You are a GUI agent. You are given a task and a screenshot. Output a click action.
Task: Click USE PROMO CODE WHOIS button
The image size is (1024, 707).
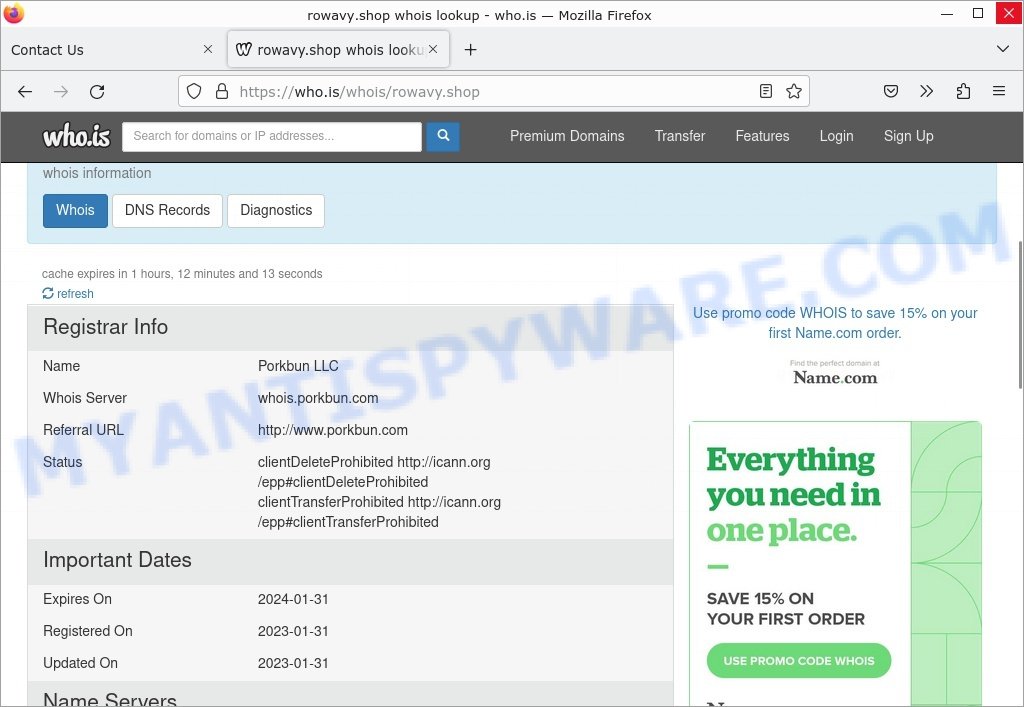pyautogui.click(x=799, y=661)
